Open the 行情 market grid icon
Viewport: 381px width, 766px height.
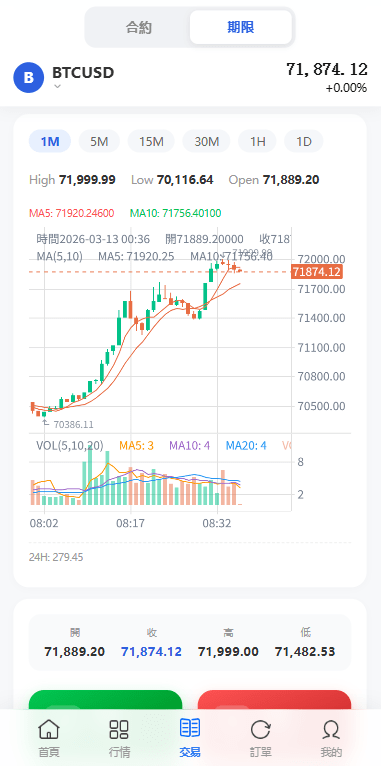tap(119, 730)
